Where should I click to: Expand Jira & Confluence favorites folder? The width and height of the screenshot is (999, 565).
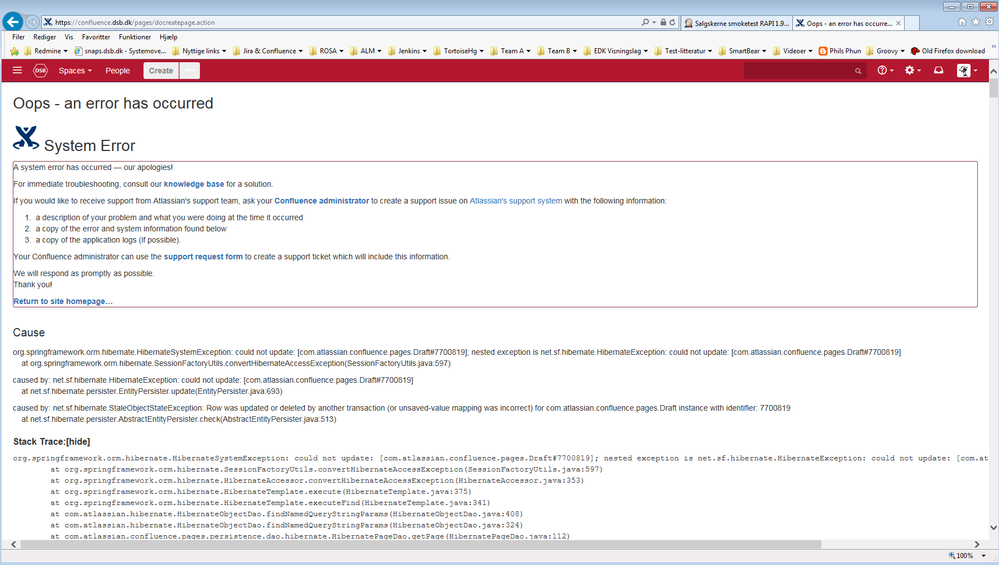pyautogui.click(x=268, y=51)
